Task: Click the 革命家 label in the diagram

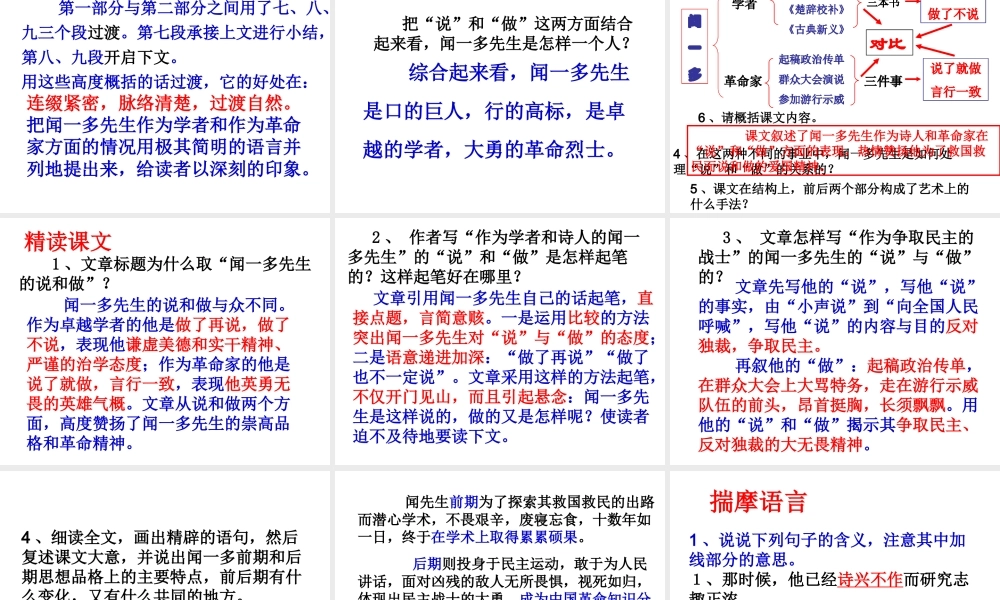Action: click(x=743, y=81)
